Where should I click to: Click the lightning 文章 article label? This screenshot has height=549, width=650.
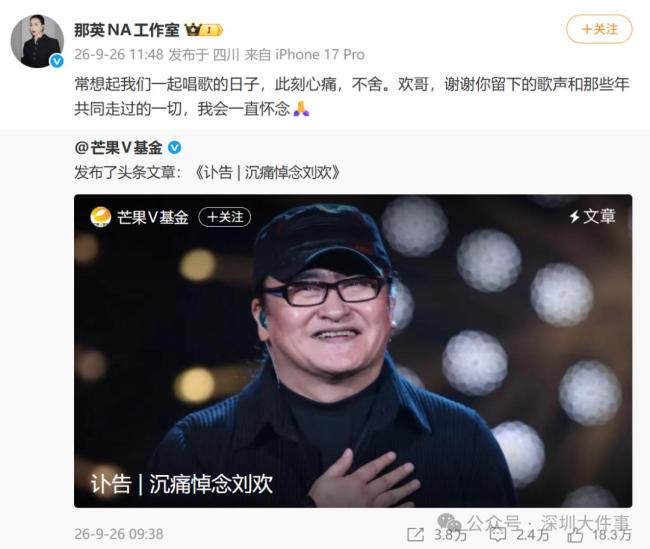593,216
